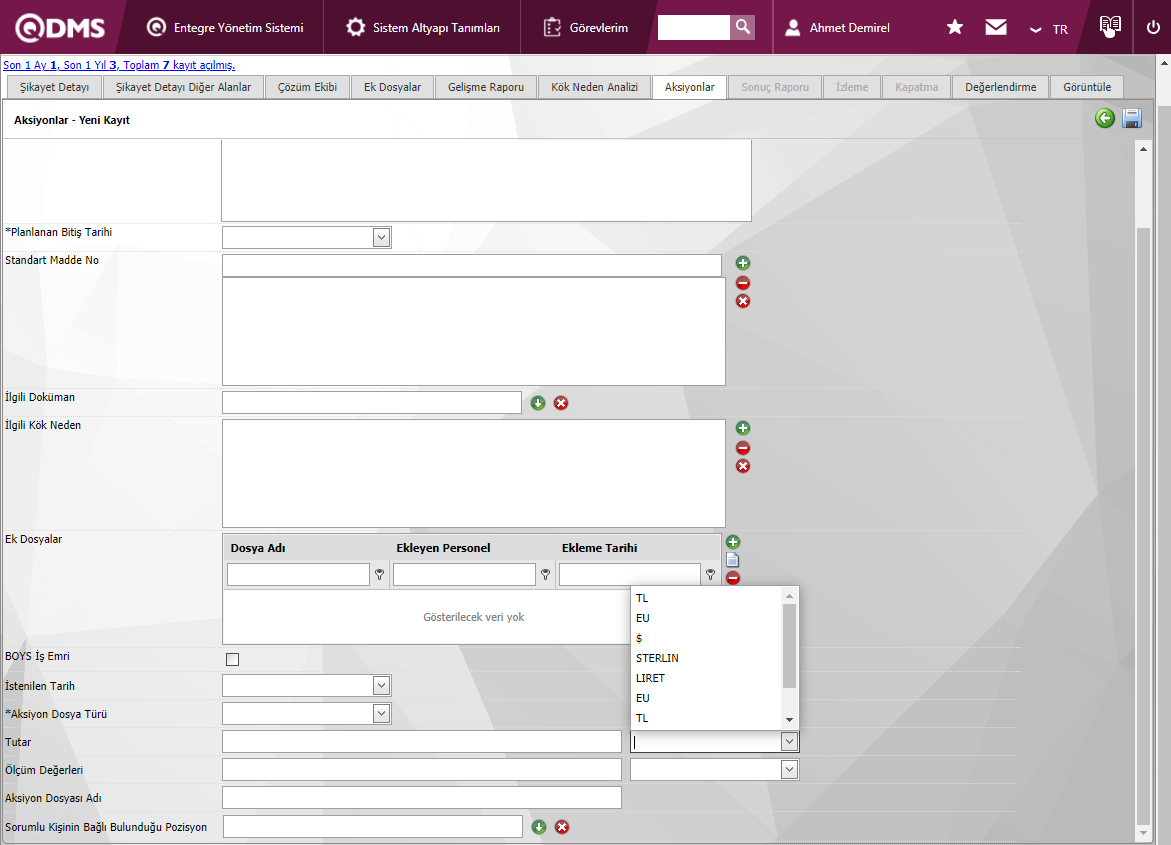Open the Görevlerim menu
The width and height of the screenshot is (1171, 845).
tap(586, 28)
